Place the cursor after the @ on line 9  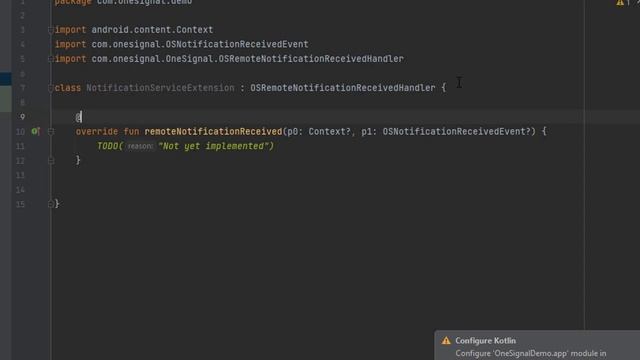pyautogui.click(x=81, y=118)
